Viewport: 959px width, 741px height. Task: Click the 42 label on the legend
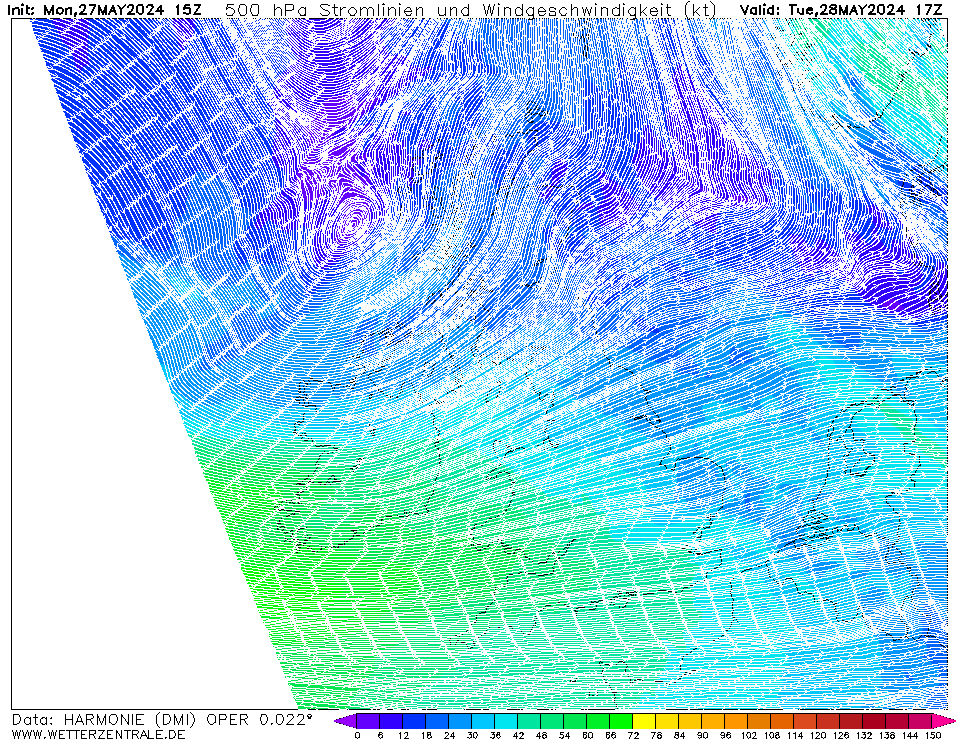tap(518, 735)
